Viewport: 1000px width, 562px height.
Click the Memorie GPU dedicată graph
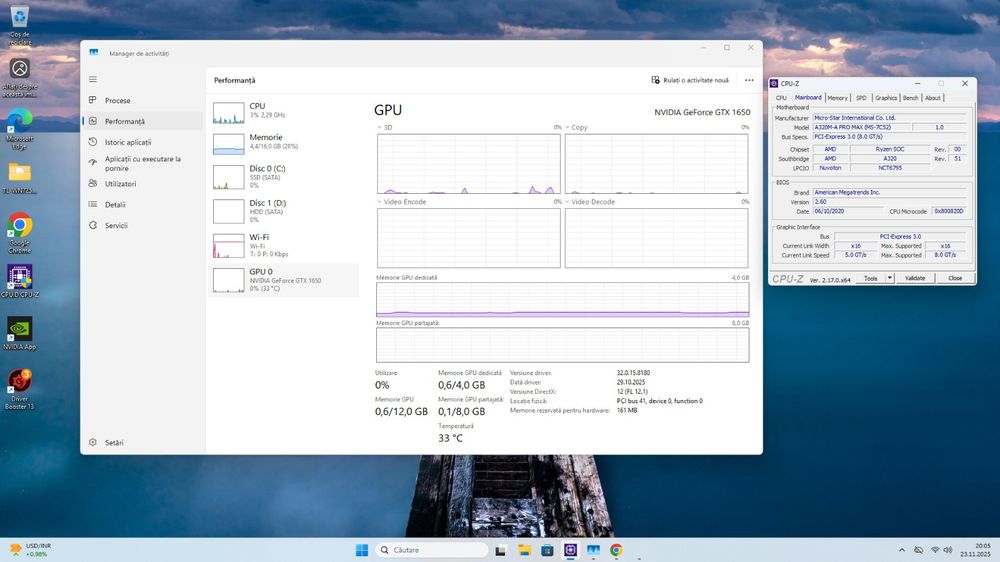click(x=562, y=300)
